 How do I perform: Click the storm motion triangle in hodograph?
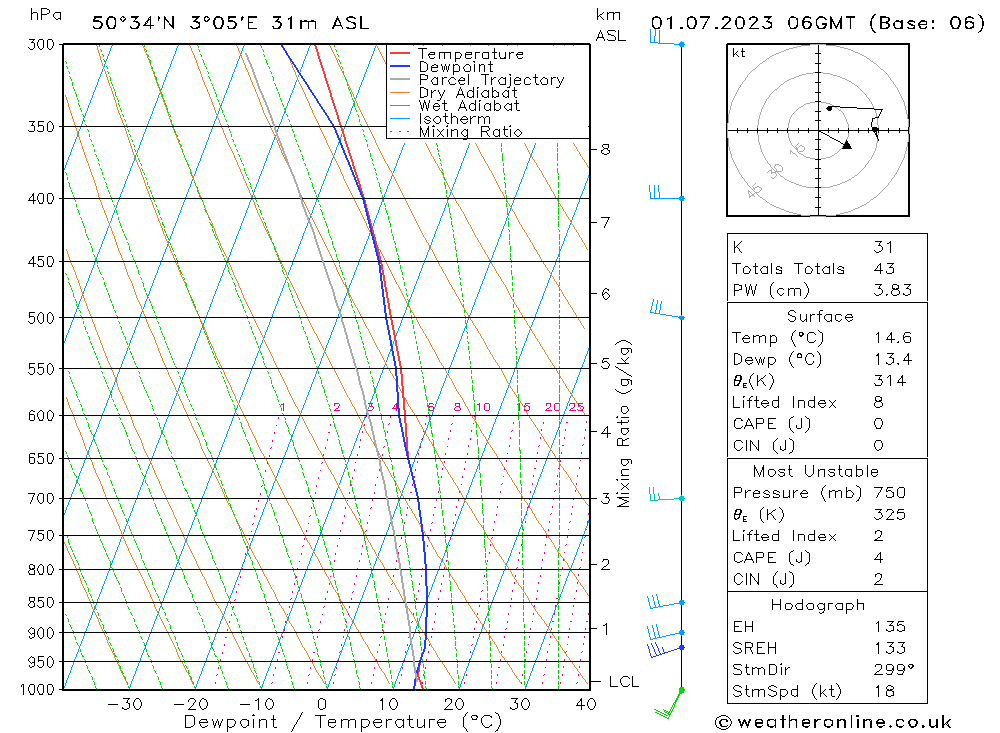tap(846, 145)
